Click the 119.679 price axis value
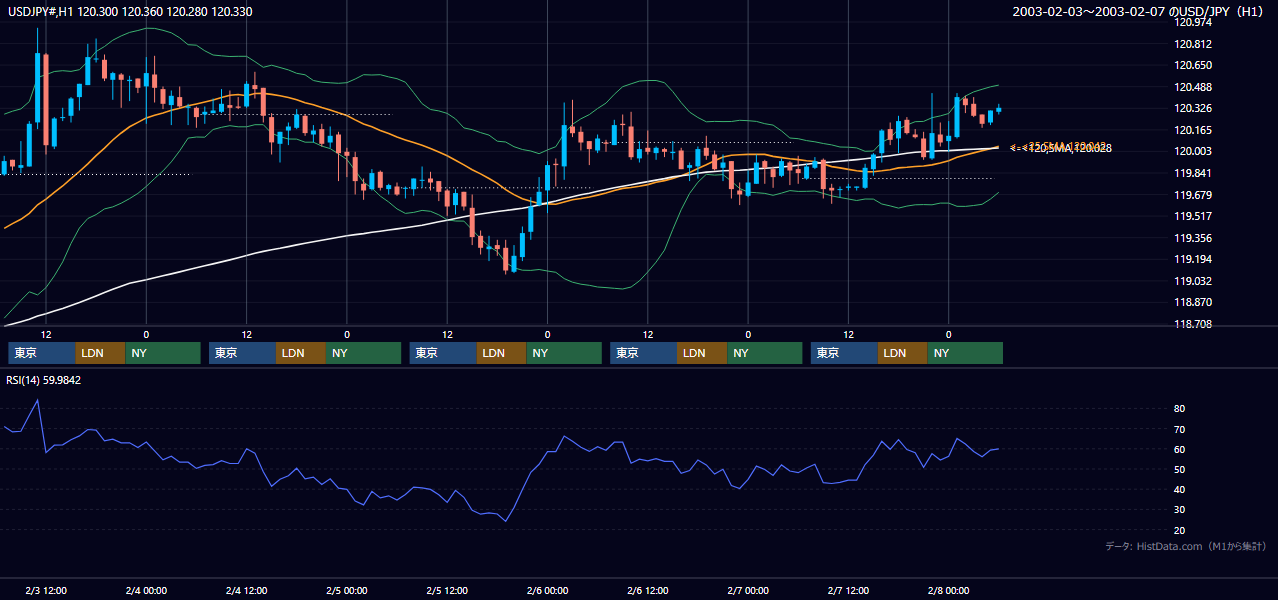Viewport: 1278px width, 600px height. 1194,195
